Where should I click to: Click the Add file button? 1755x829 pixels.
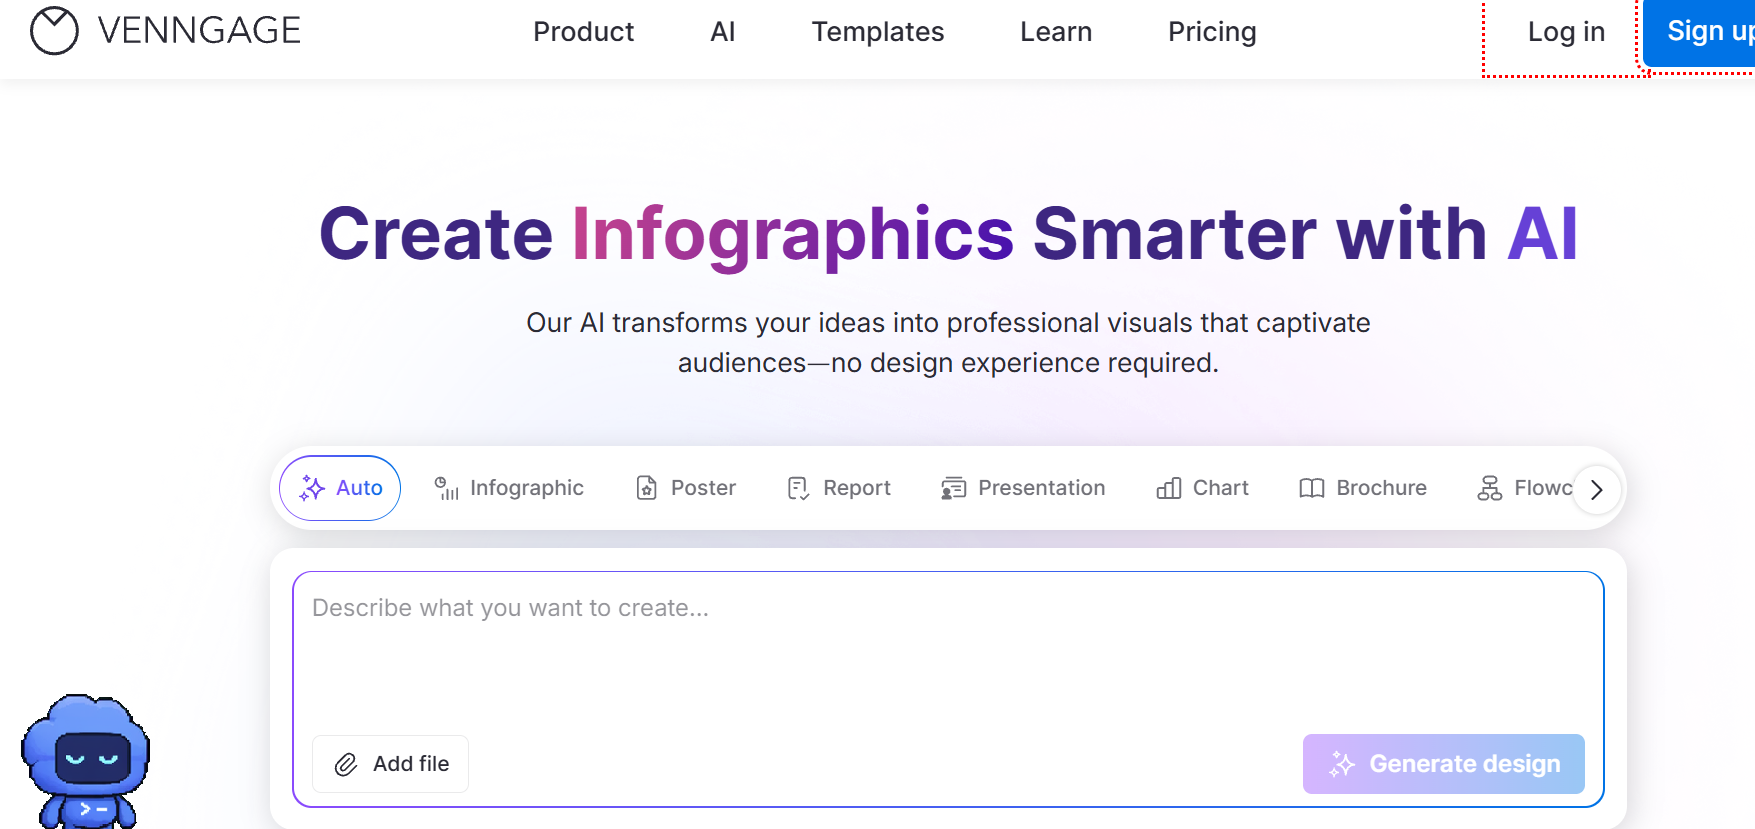pyautogui.click(x=390, y=765)
